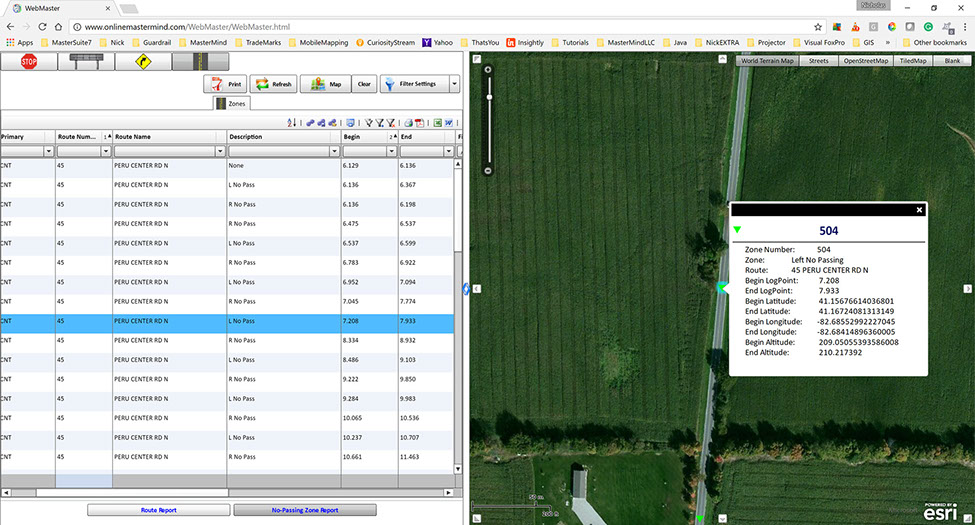
Task: Click the map zoom slider handle
Action: [x=488, y=97]
